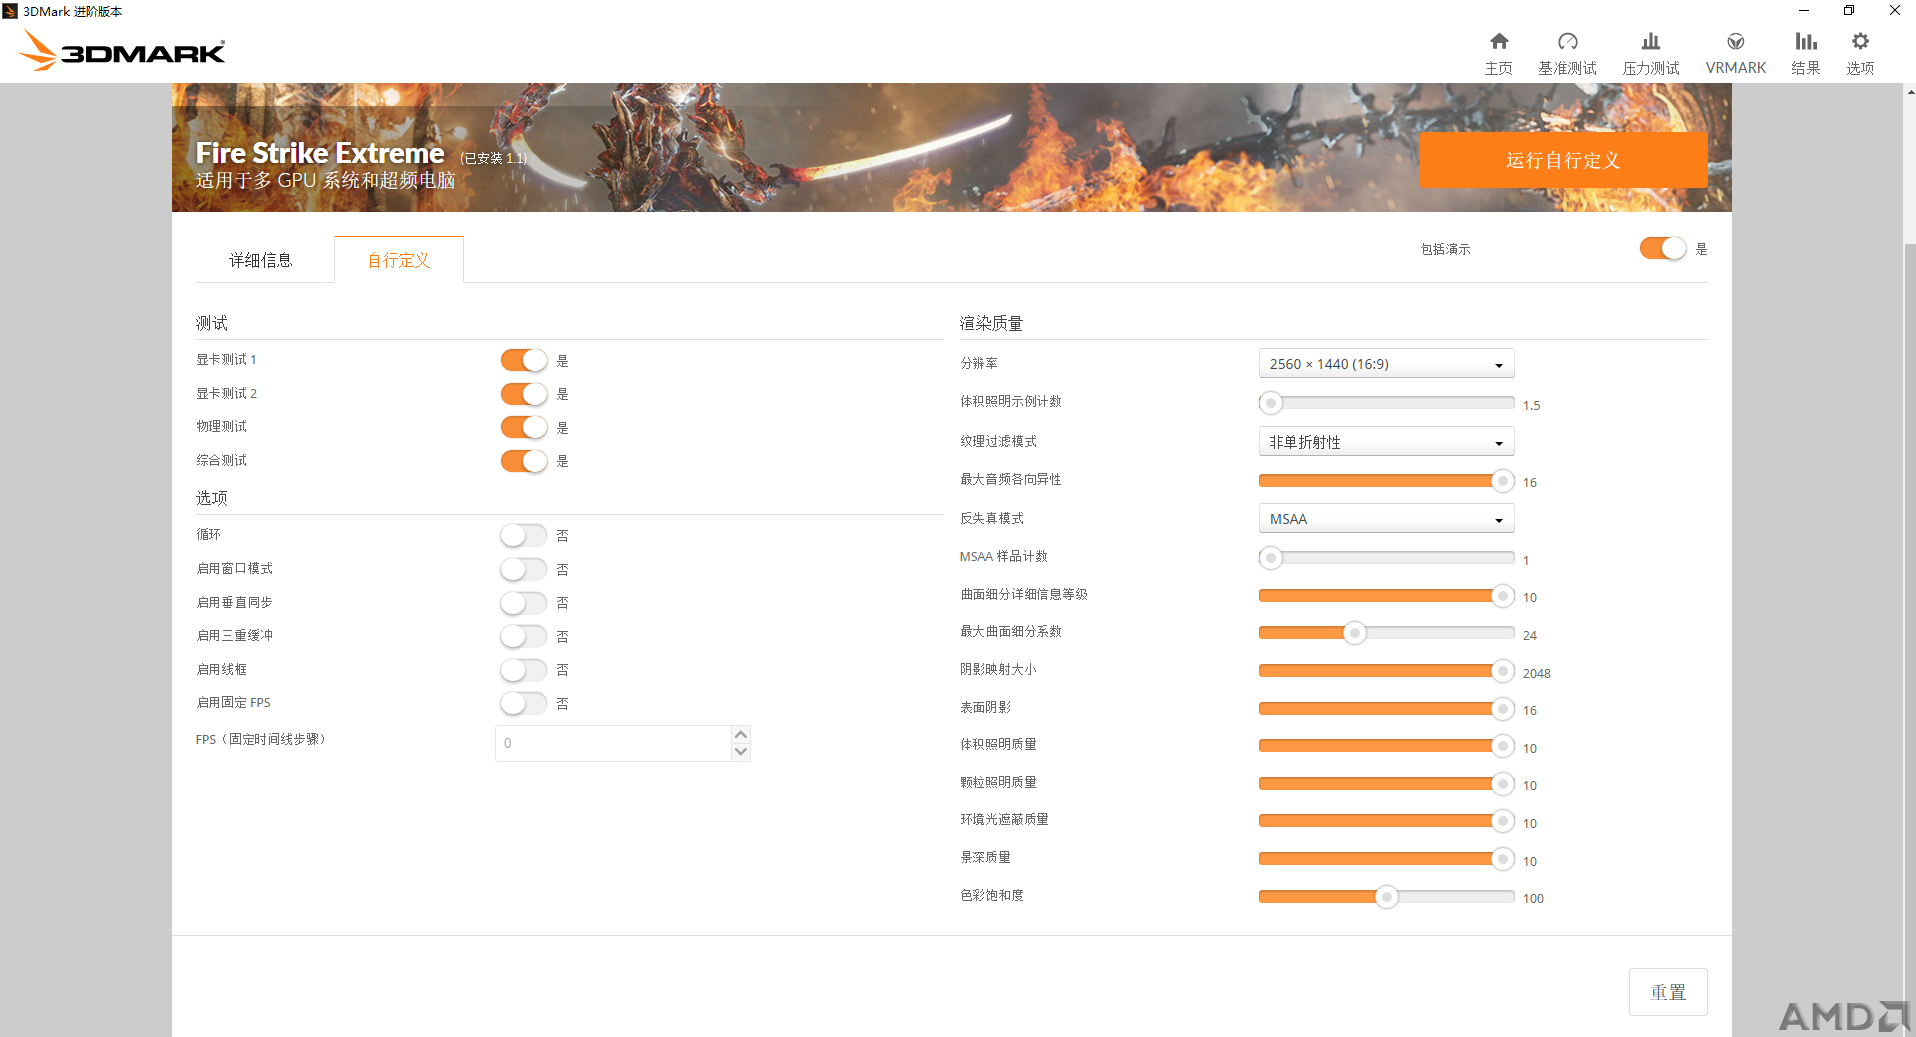Open the Options (选项) gear icon
Viewport: 1916px width, 1037px height.
point(1860,41)
